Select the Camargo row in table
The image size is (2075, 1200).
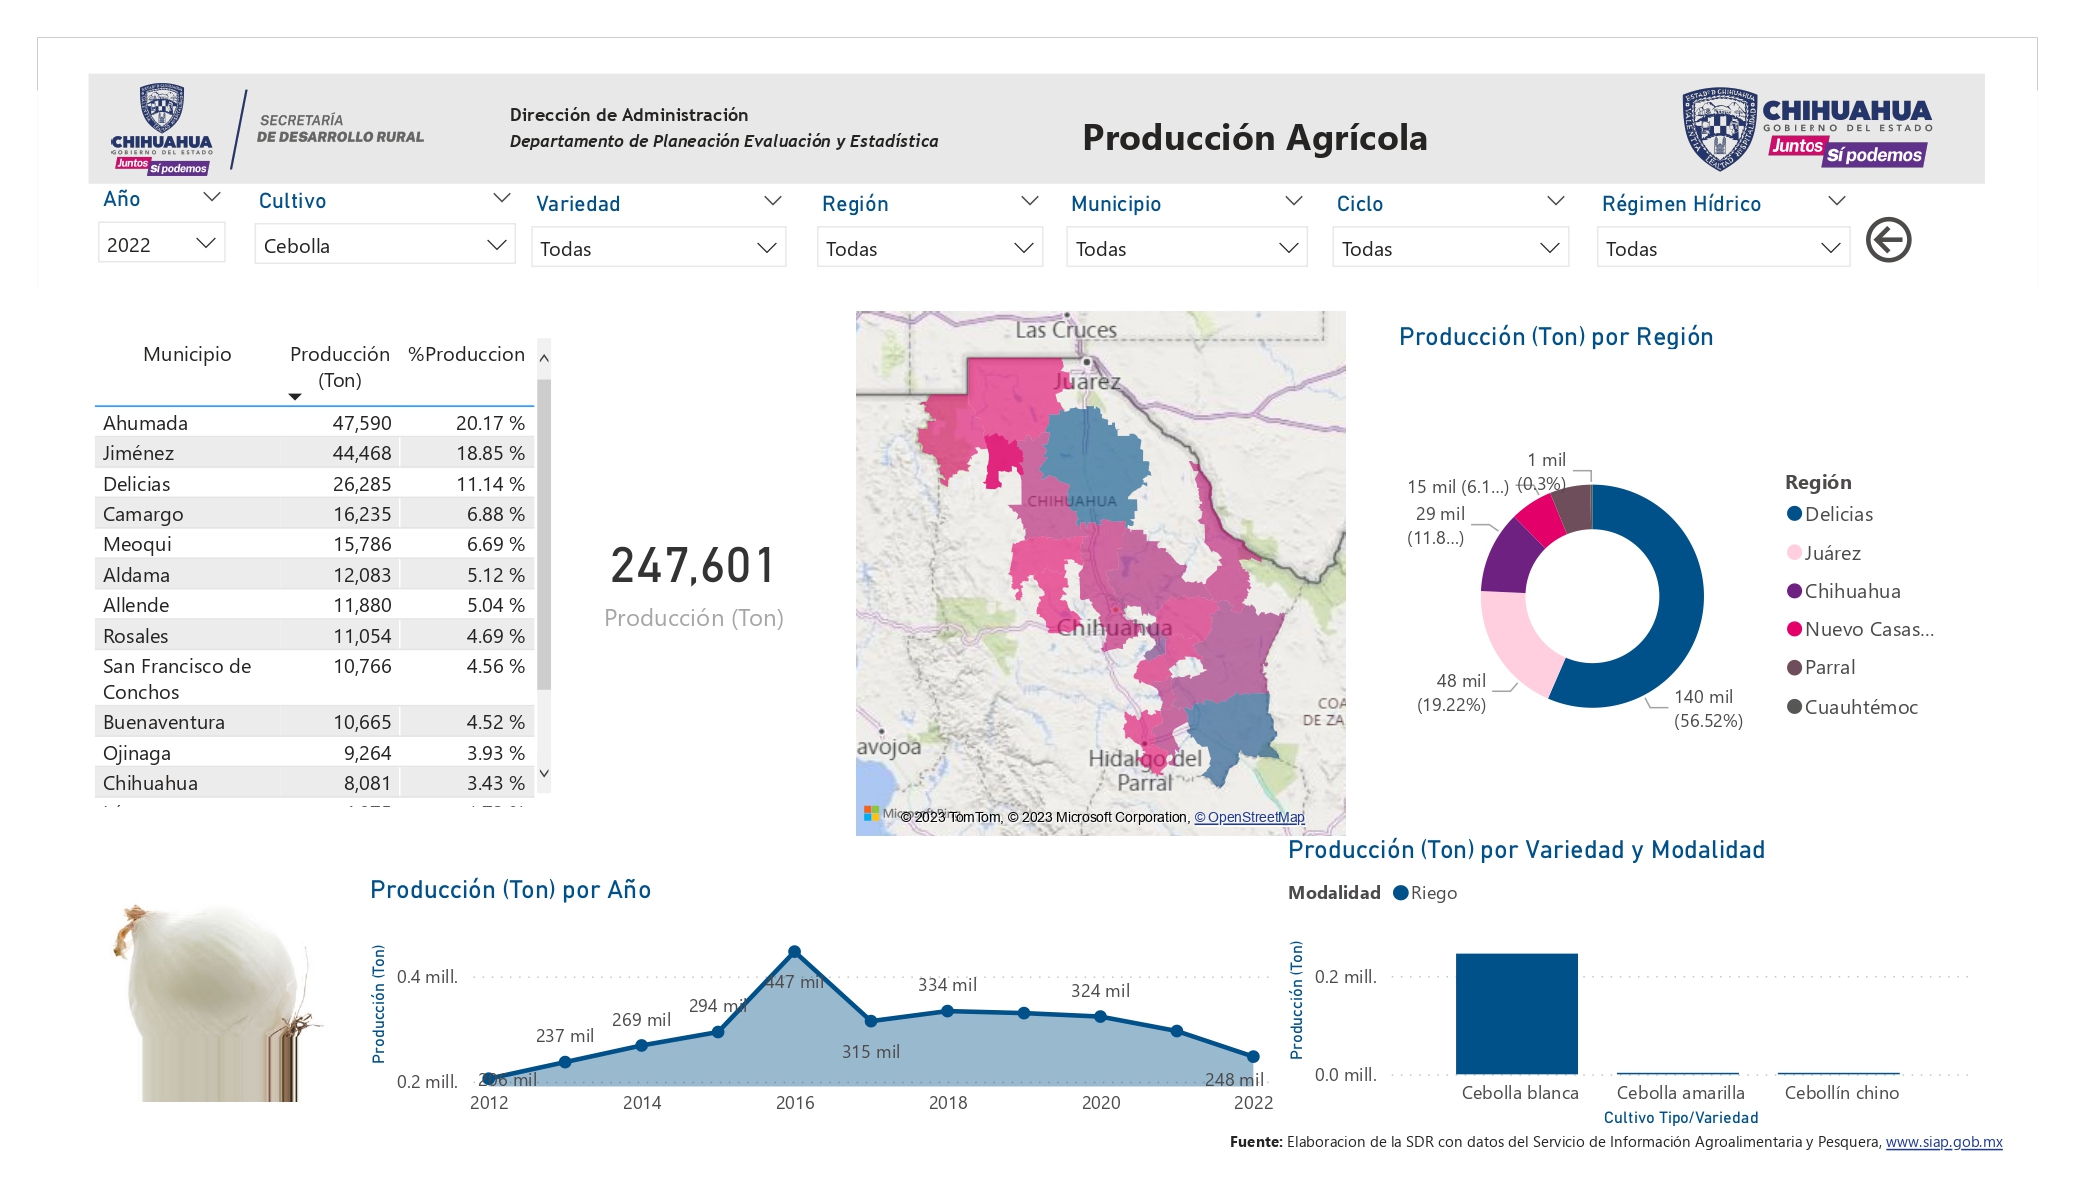point(315,514)
